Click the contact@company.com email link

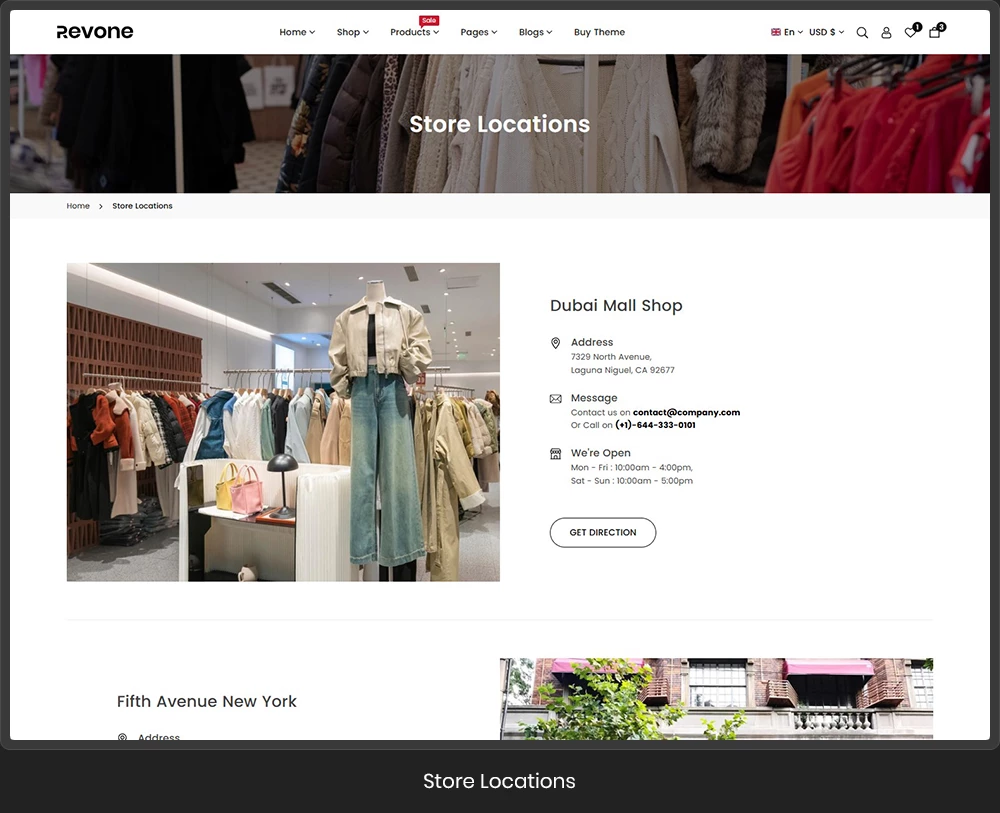pyautogui.click(x=686, y=412)
